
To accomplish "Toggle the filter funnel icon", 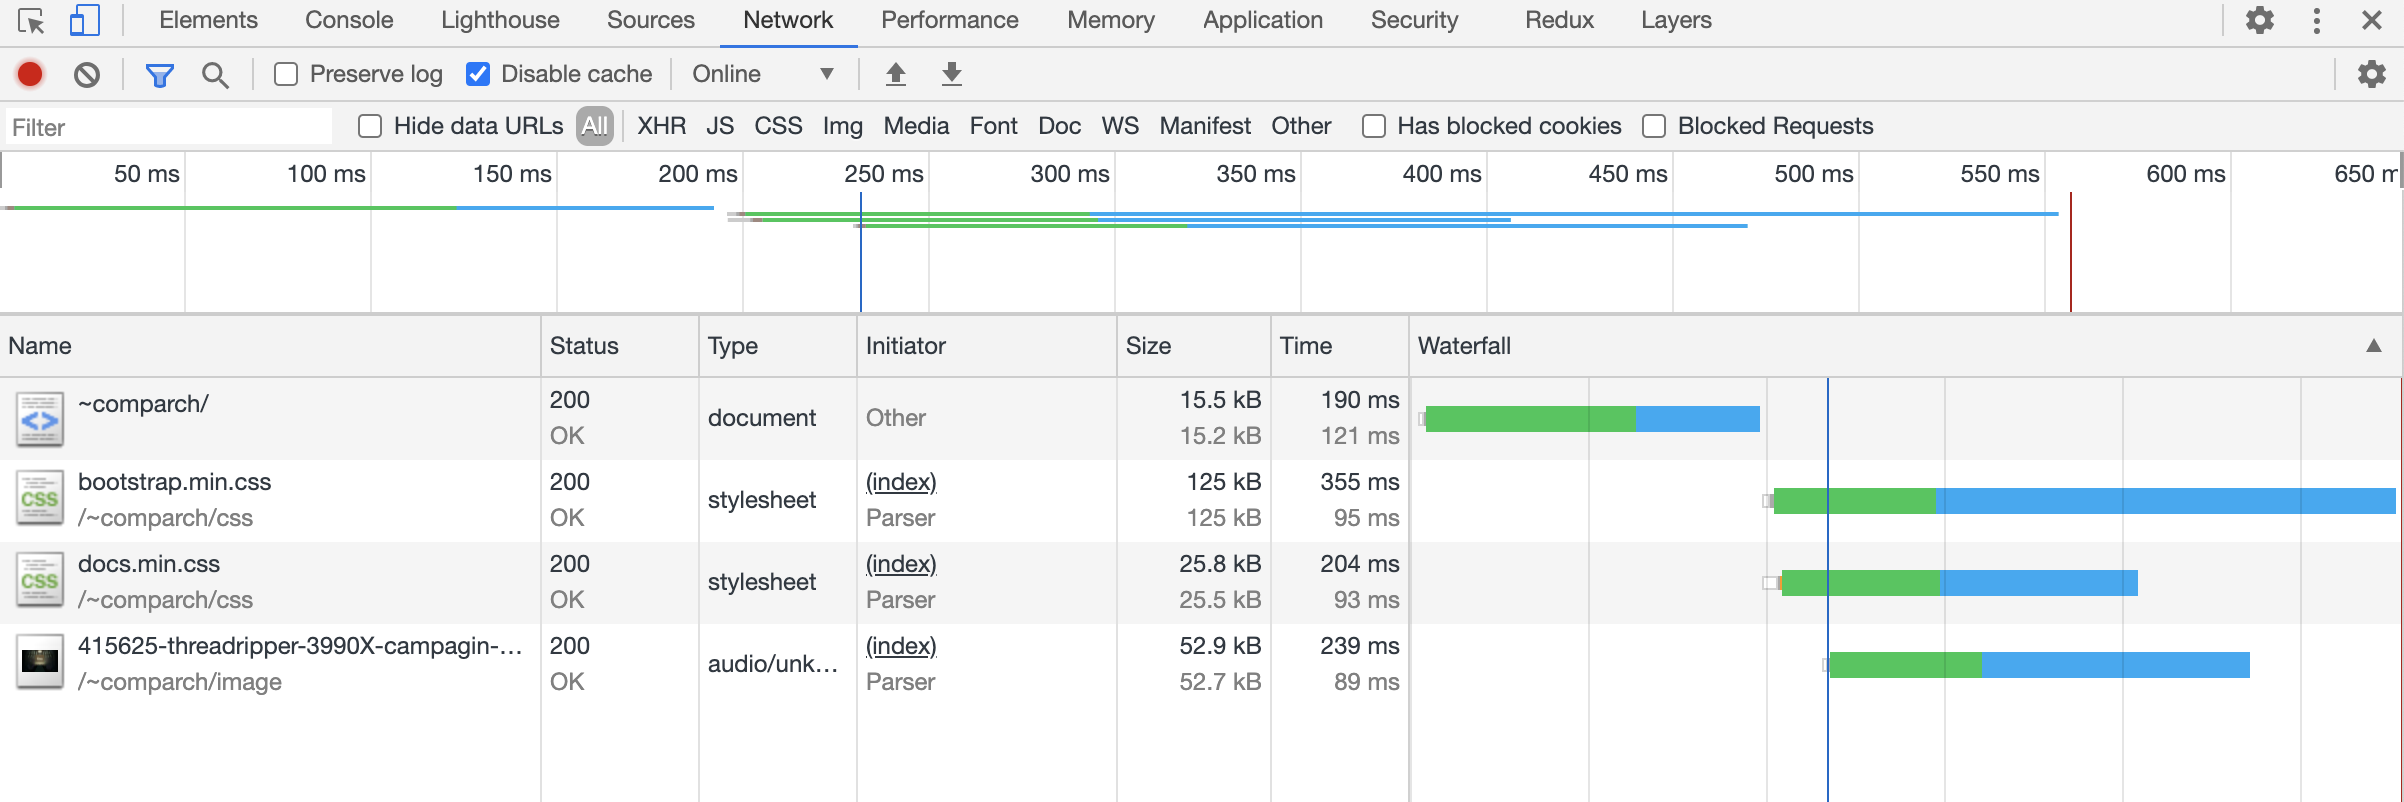I will coord(159,74).
